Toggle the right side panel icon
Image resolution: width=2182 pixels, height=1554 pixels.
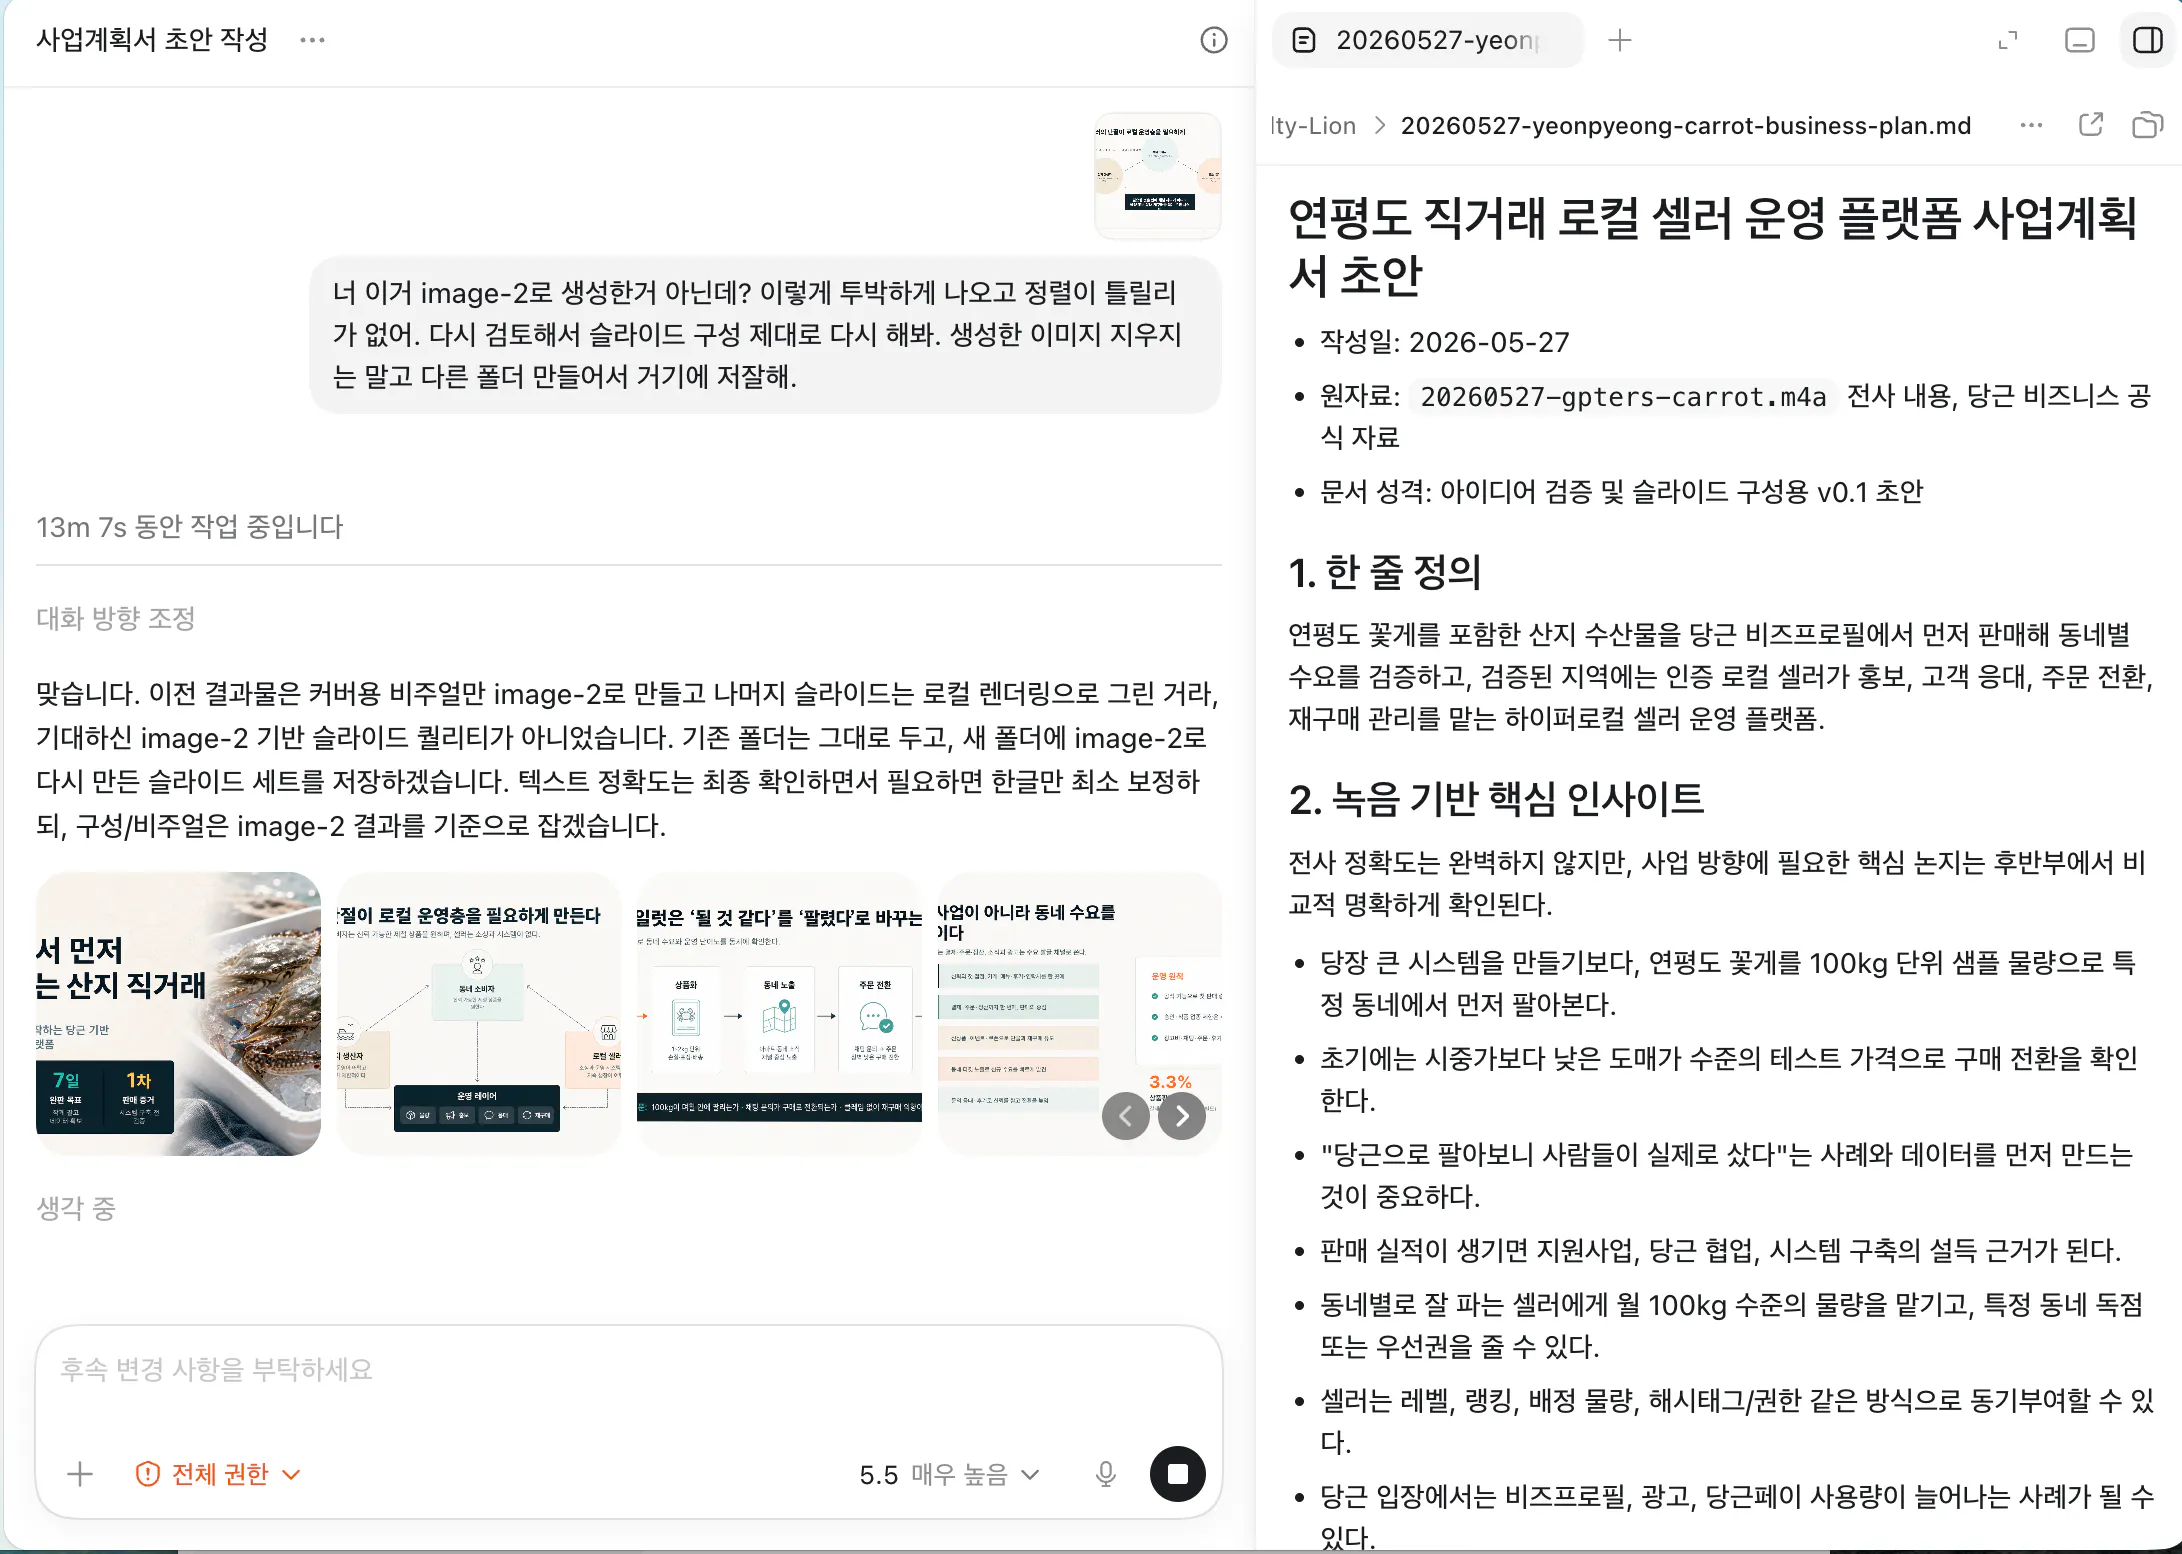click(2147, 40)
